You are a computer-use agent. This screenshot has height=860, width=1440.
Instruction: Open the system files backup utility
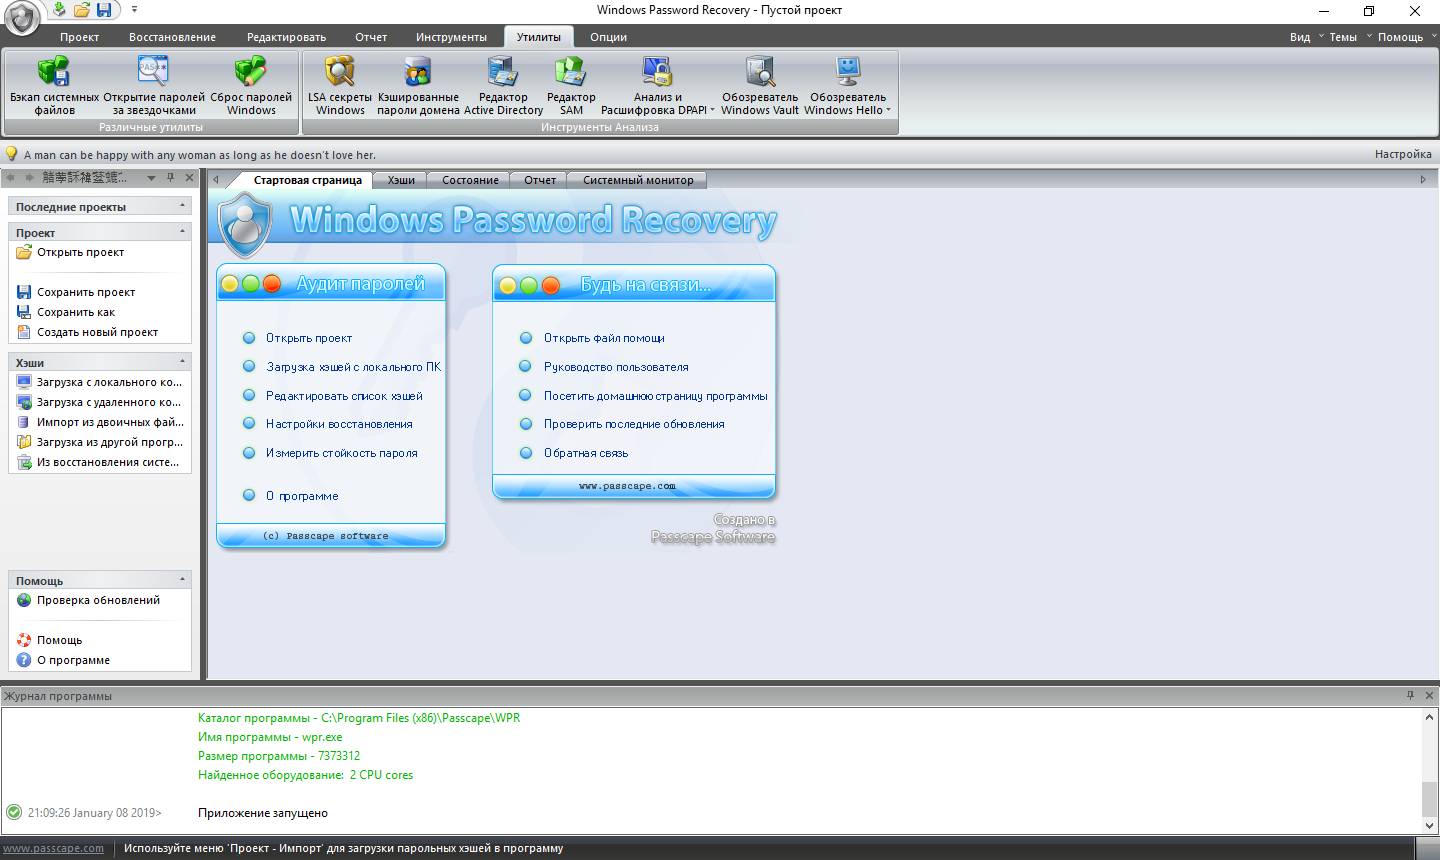[x=54, y=86]
